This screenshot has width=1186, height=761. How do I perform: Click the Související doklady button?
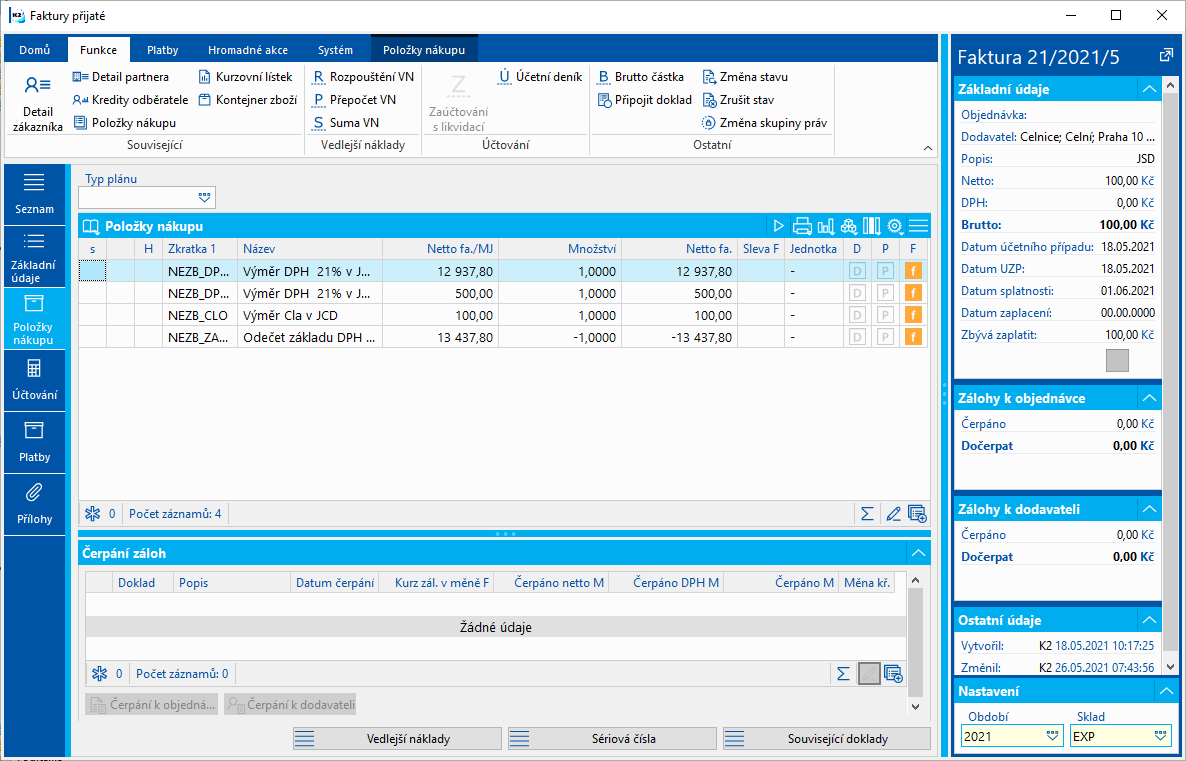(x=827, y=739)
